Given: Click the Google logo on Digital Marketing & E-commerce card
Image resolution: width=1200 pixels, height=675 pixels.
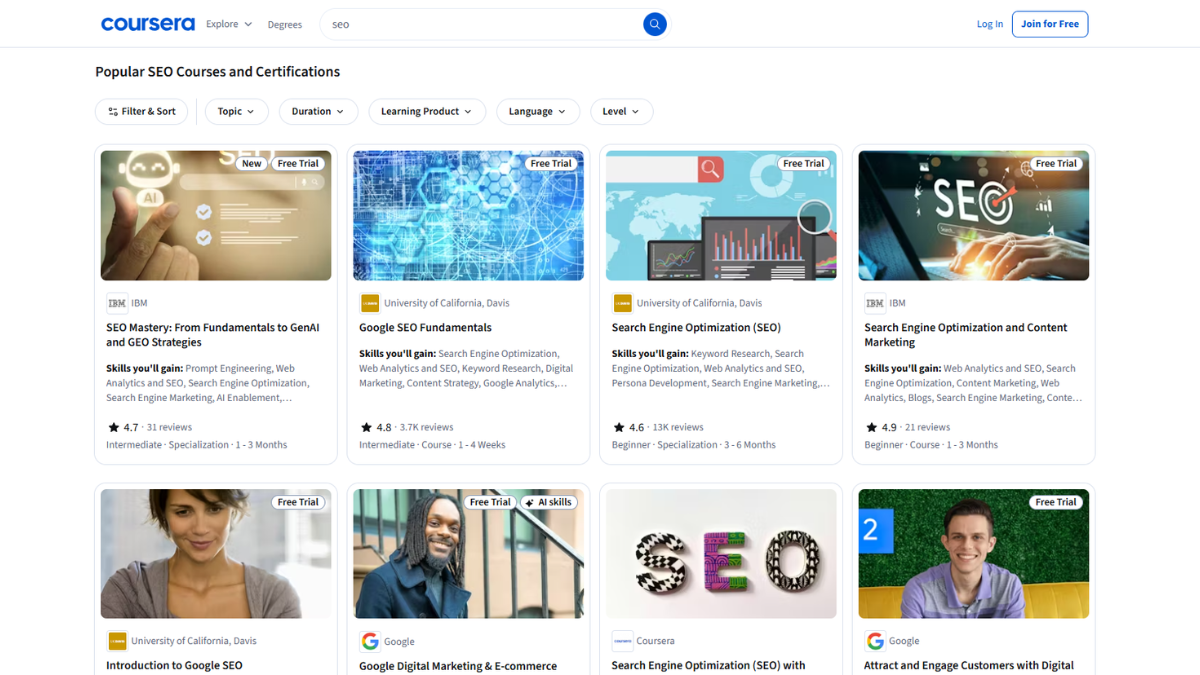Looking at the screenshot, I should [x=370, y=640].
